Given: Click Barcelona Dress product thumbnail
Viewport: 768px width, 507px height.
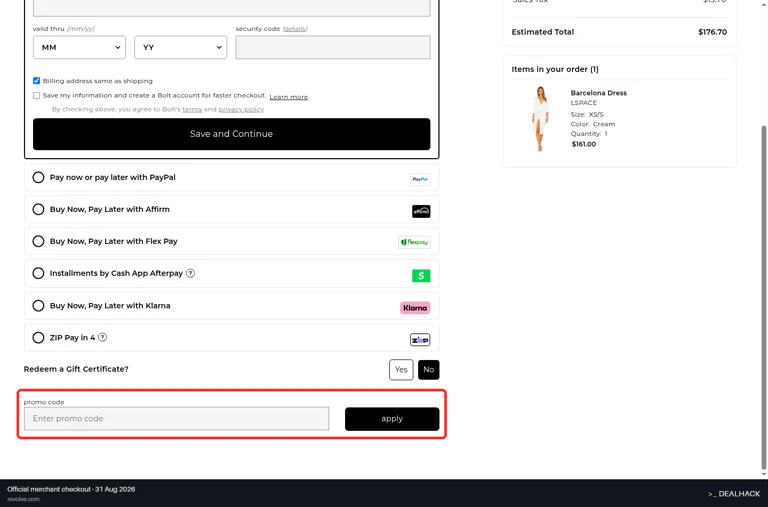Looking at the screenshot, I should pos(540,119).
